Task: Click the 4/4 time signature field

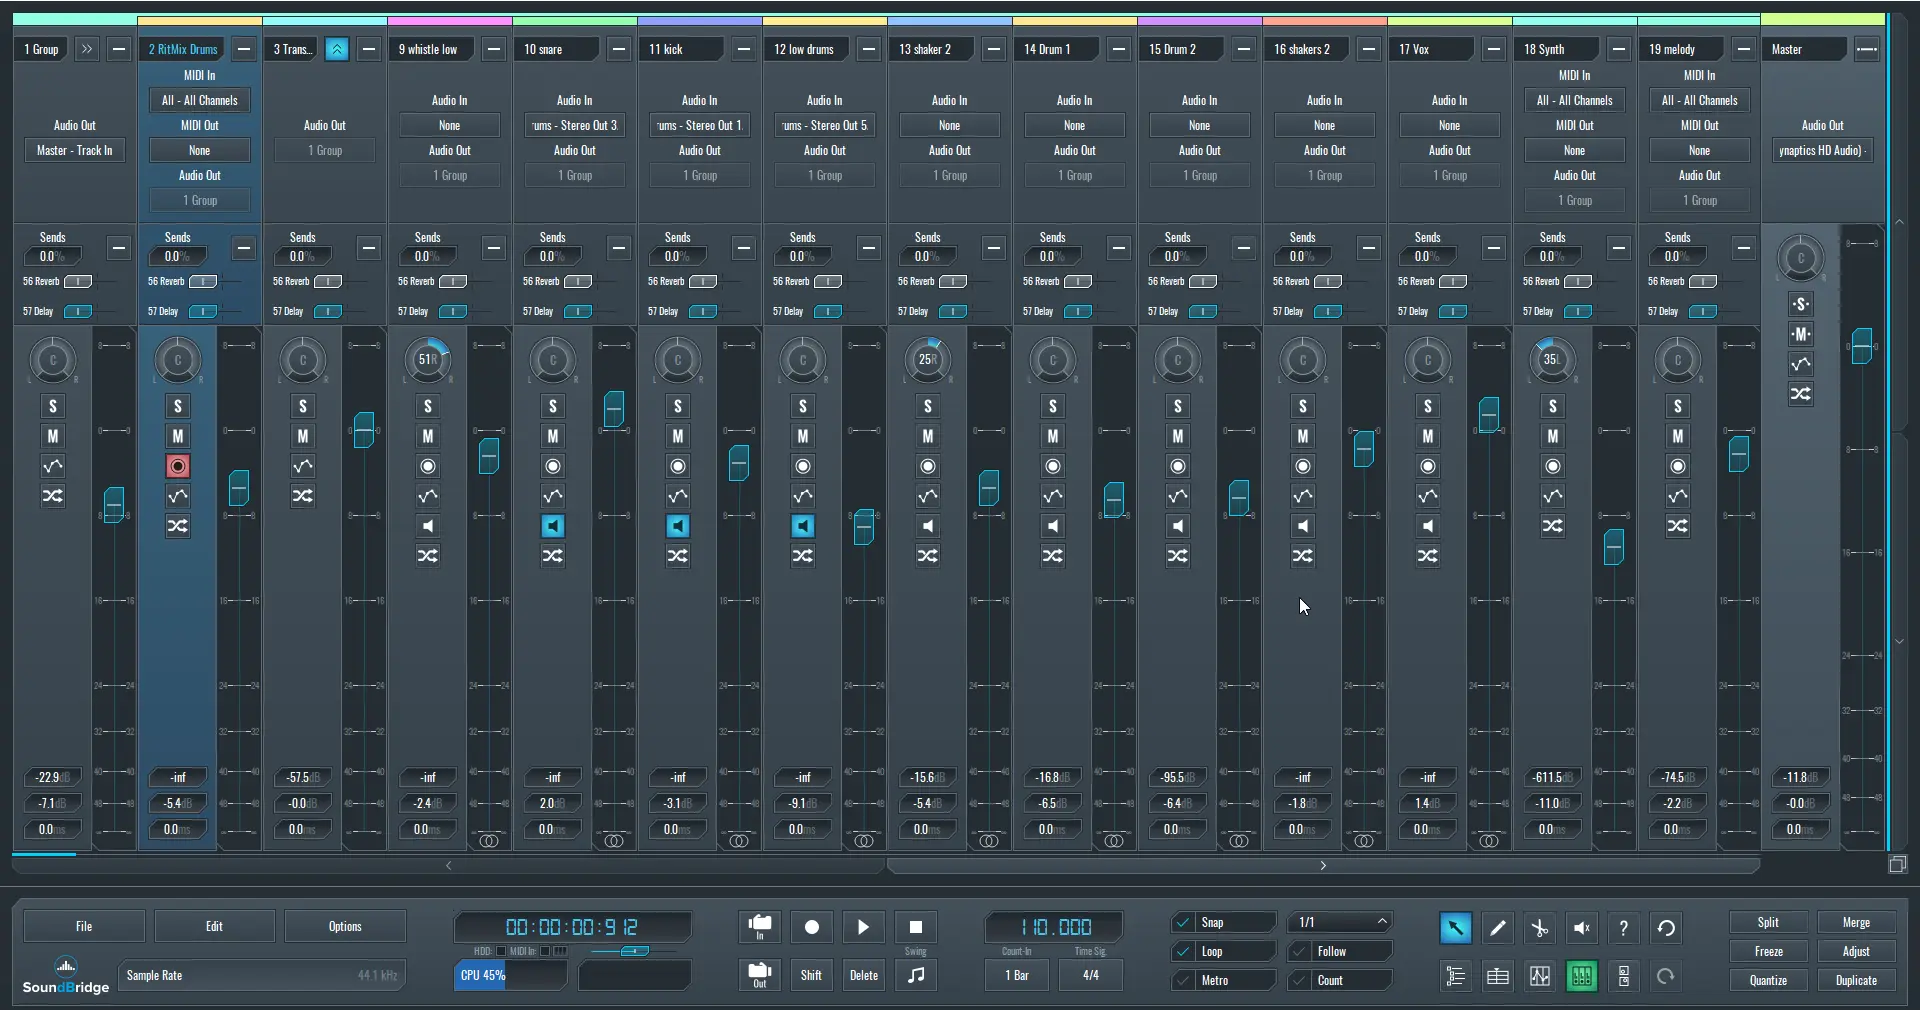Action: coord(1091,975)
